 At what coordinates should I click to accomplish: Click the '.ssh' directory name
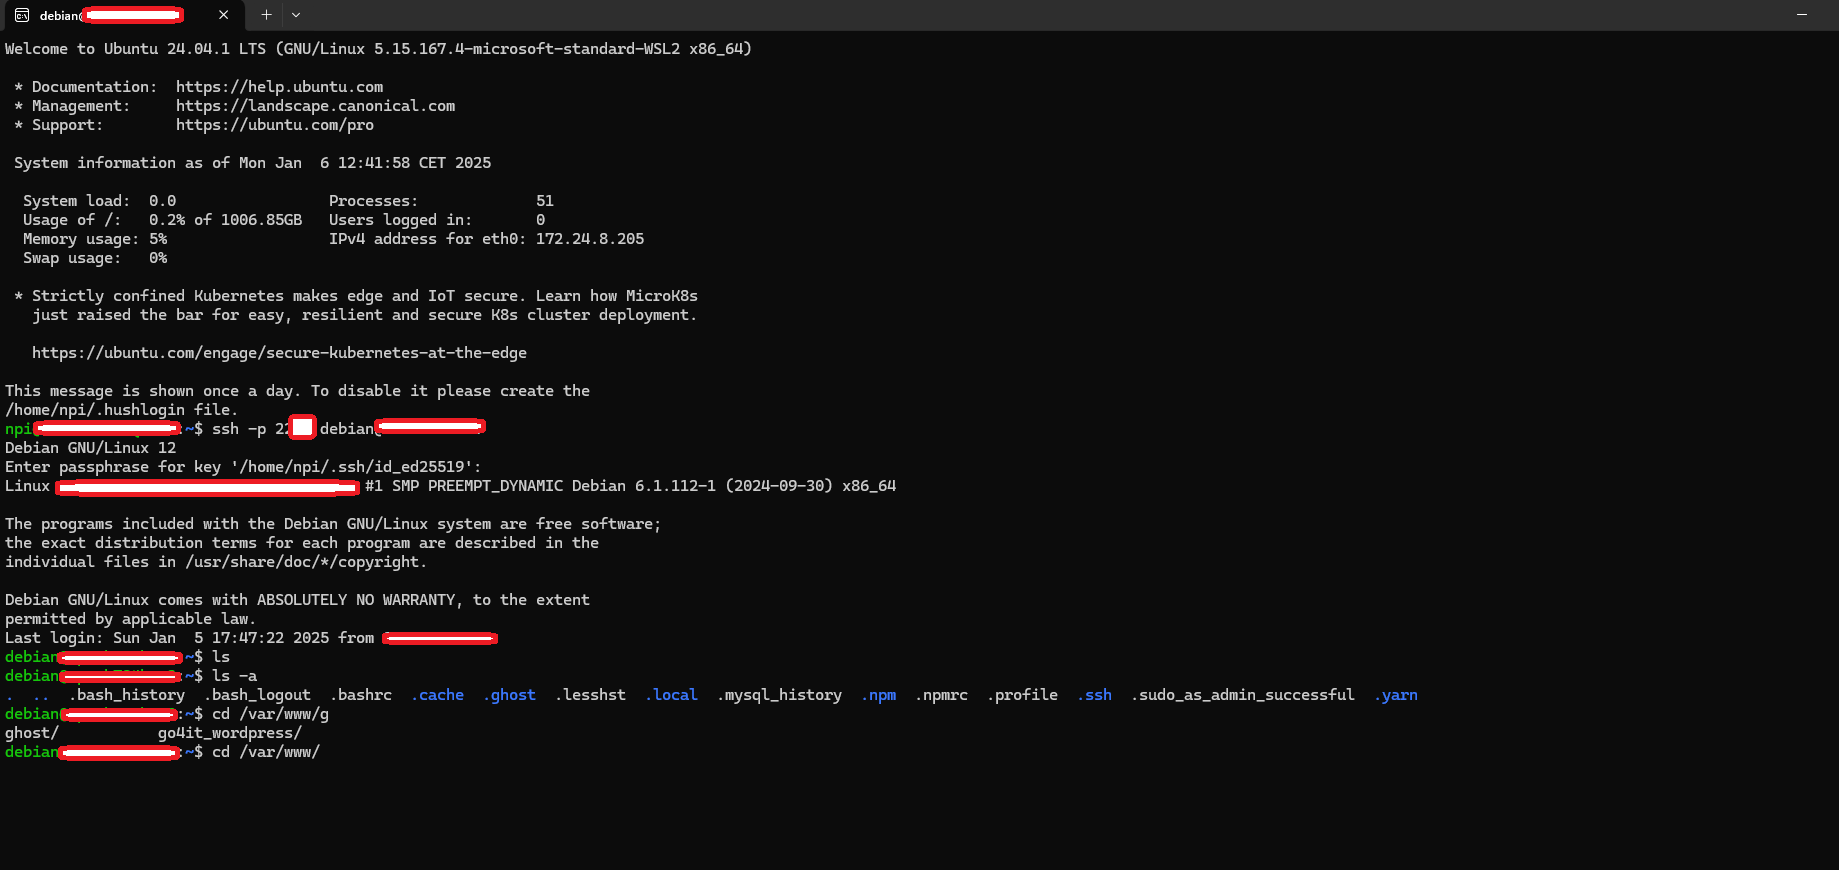point(1094,695)
